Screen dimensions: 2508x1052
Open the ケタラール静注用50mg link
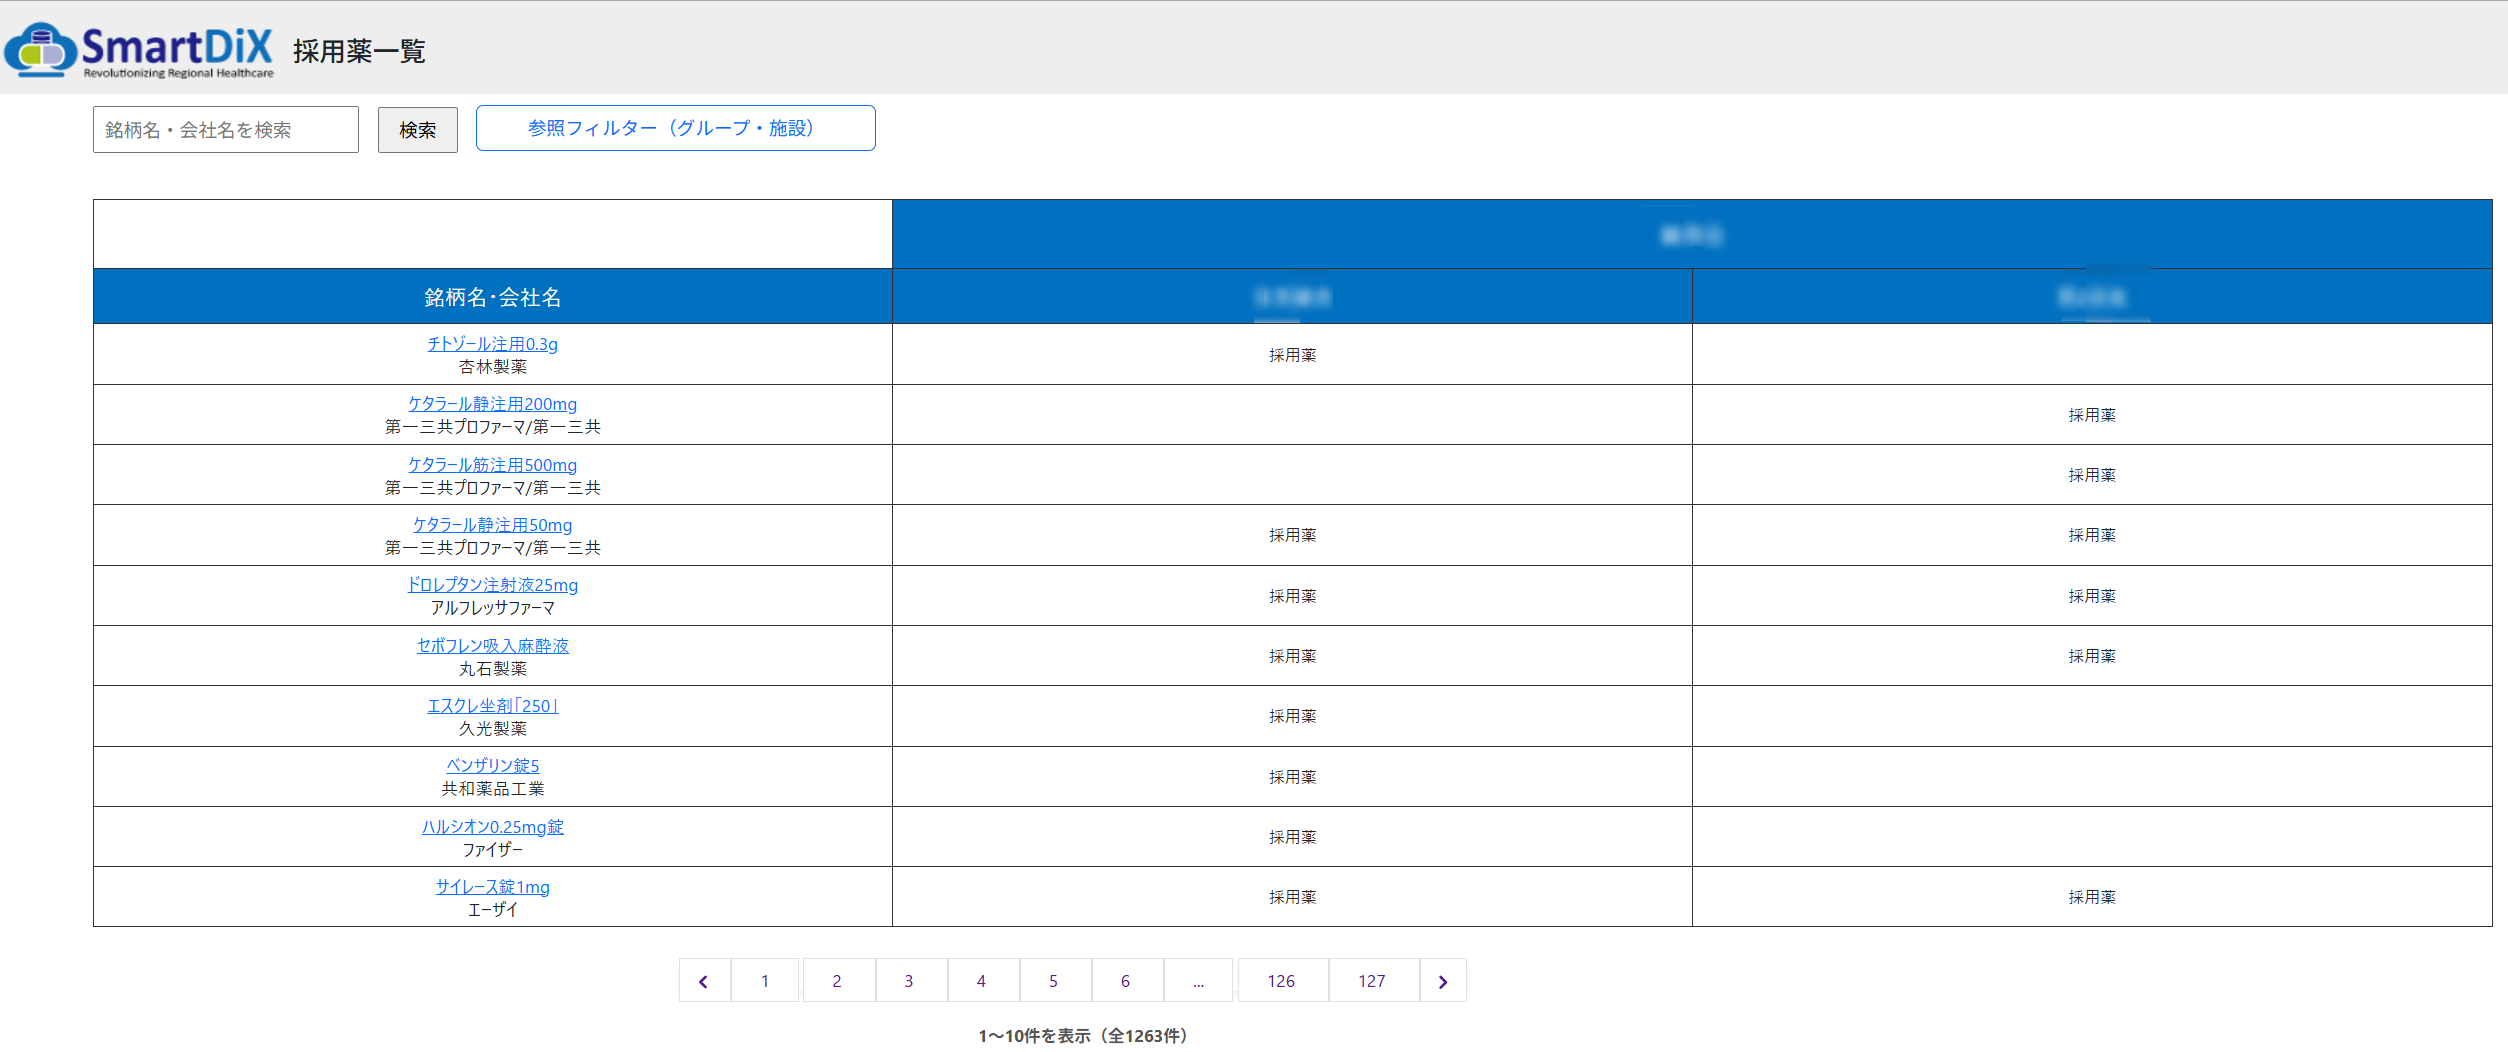coord(493,525)
